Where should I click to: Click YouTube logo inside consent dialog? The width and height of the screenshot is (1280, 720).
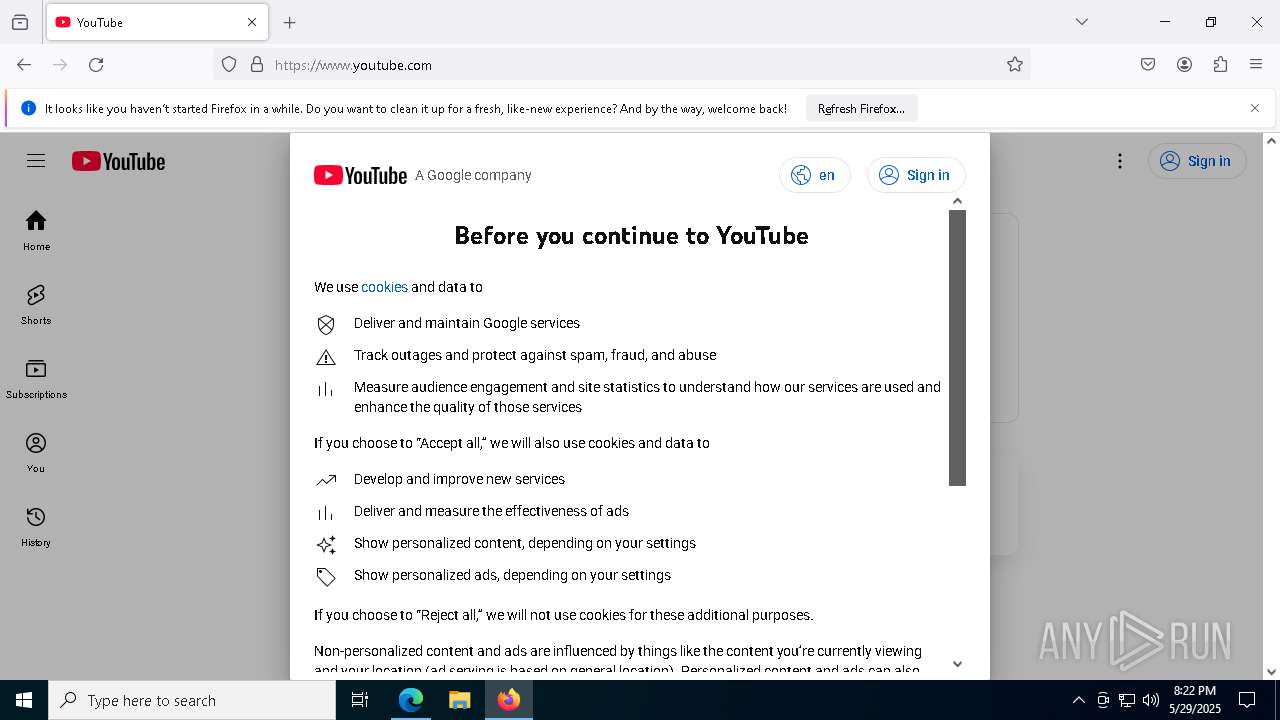[x=360, y=175]
